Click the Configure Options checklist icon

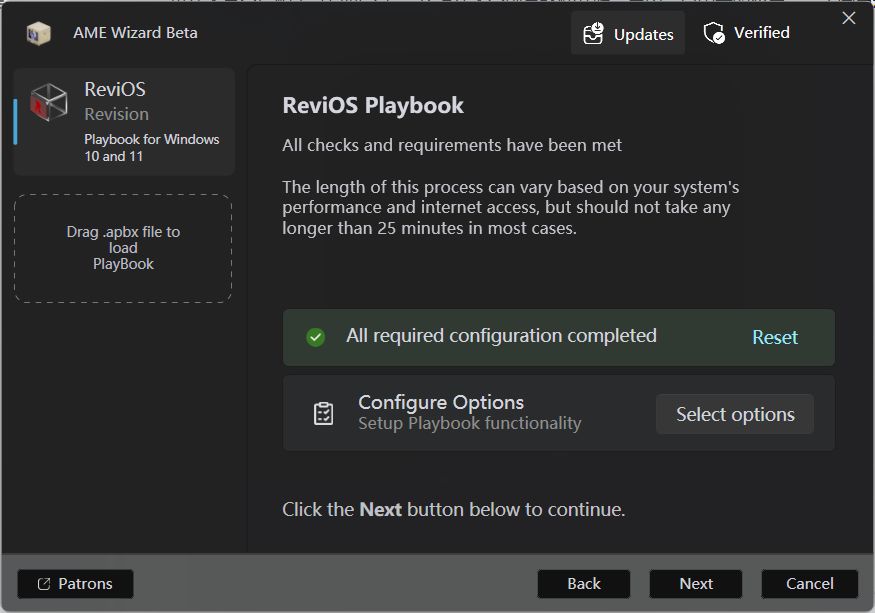(x=324, y=414)
